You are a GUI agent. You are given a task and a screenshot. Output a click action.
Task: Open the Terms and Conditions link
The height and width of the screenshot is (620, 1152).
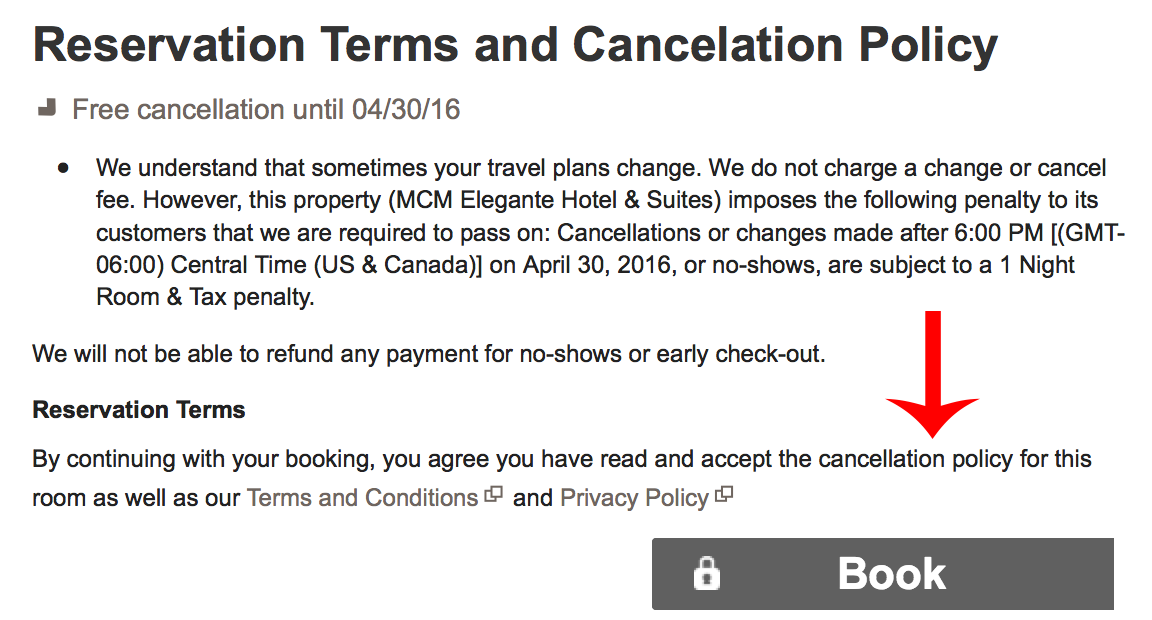coord(362,498)
